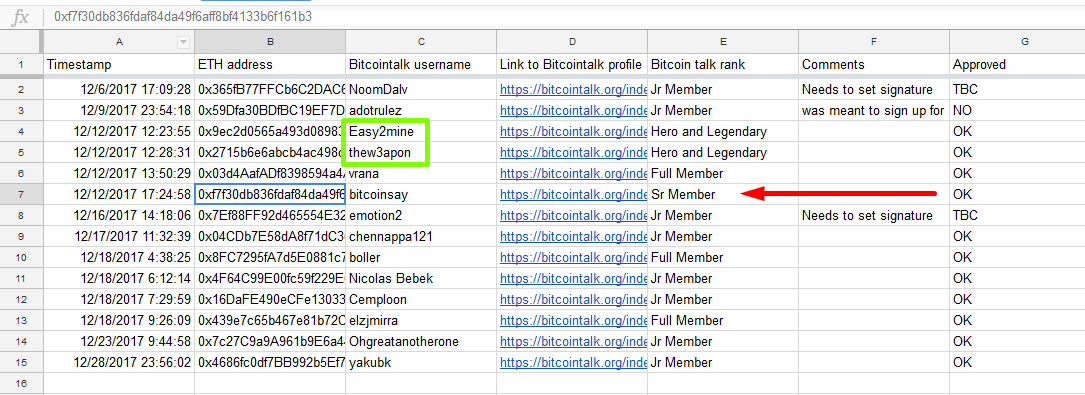This screenshot has width=1085, height=395.
Task: Select column F header
Action: click(874, 42)
